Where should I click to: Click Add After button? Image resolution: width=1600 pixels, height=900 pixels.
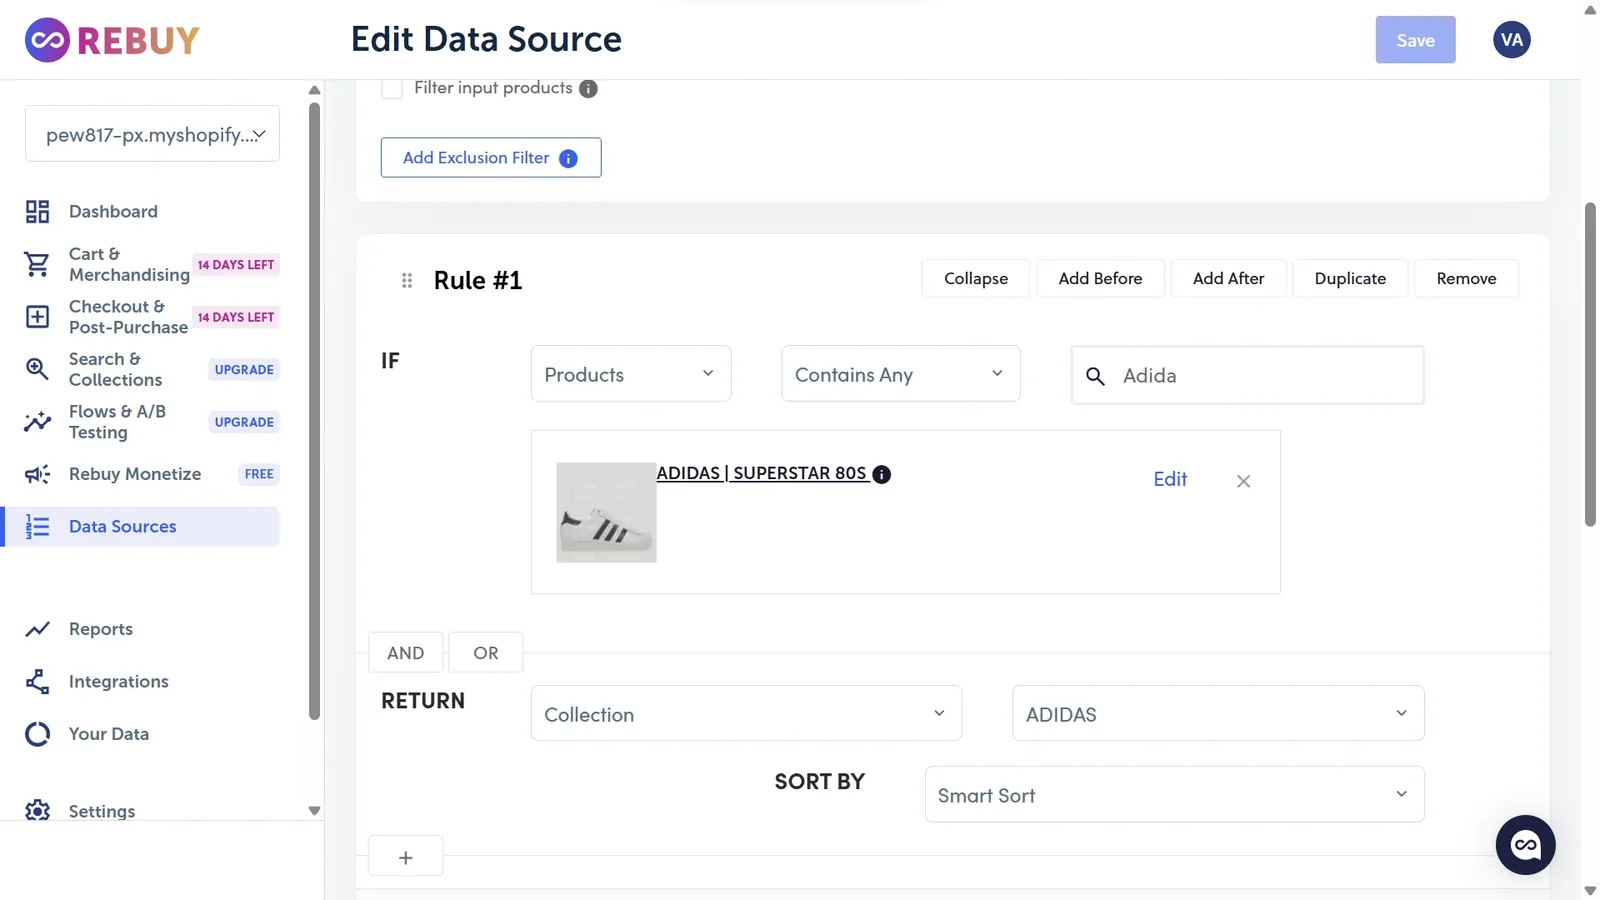1228,279
